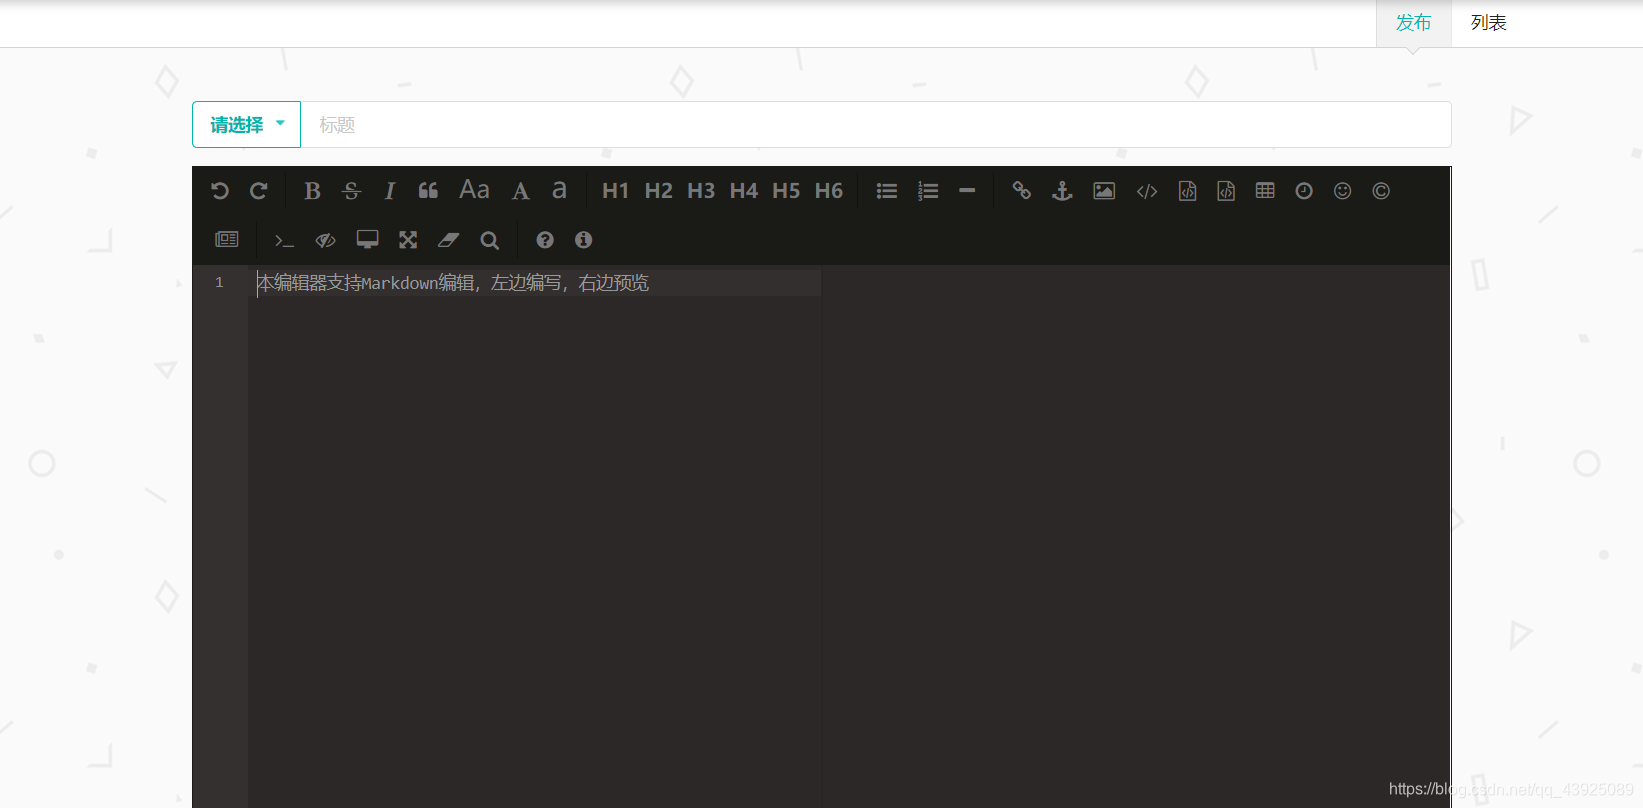Viewport: 1643px width, 808px height.
Task: Insert a code block
Action: point(1226,191)
